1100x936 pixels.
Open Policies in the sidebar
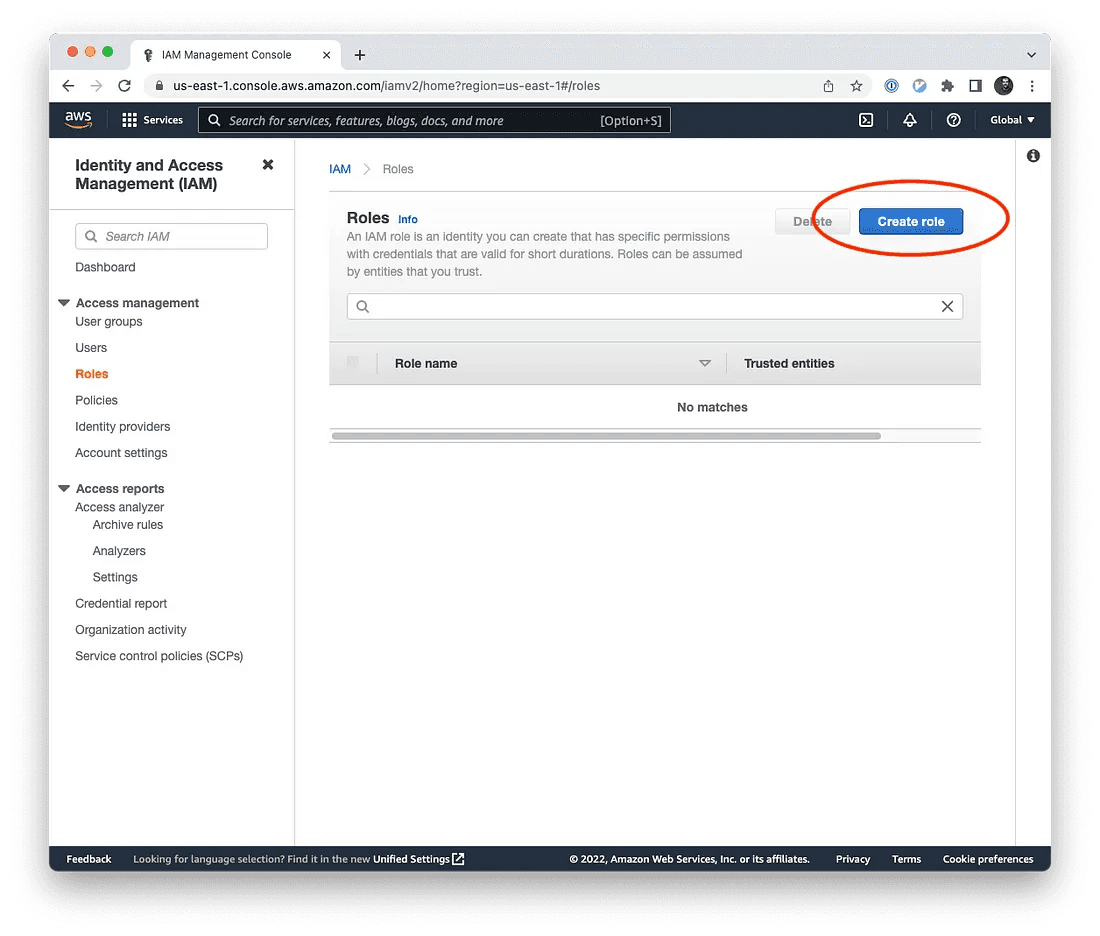pos(96,400)
